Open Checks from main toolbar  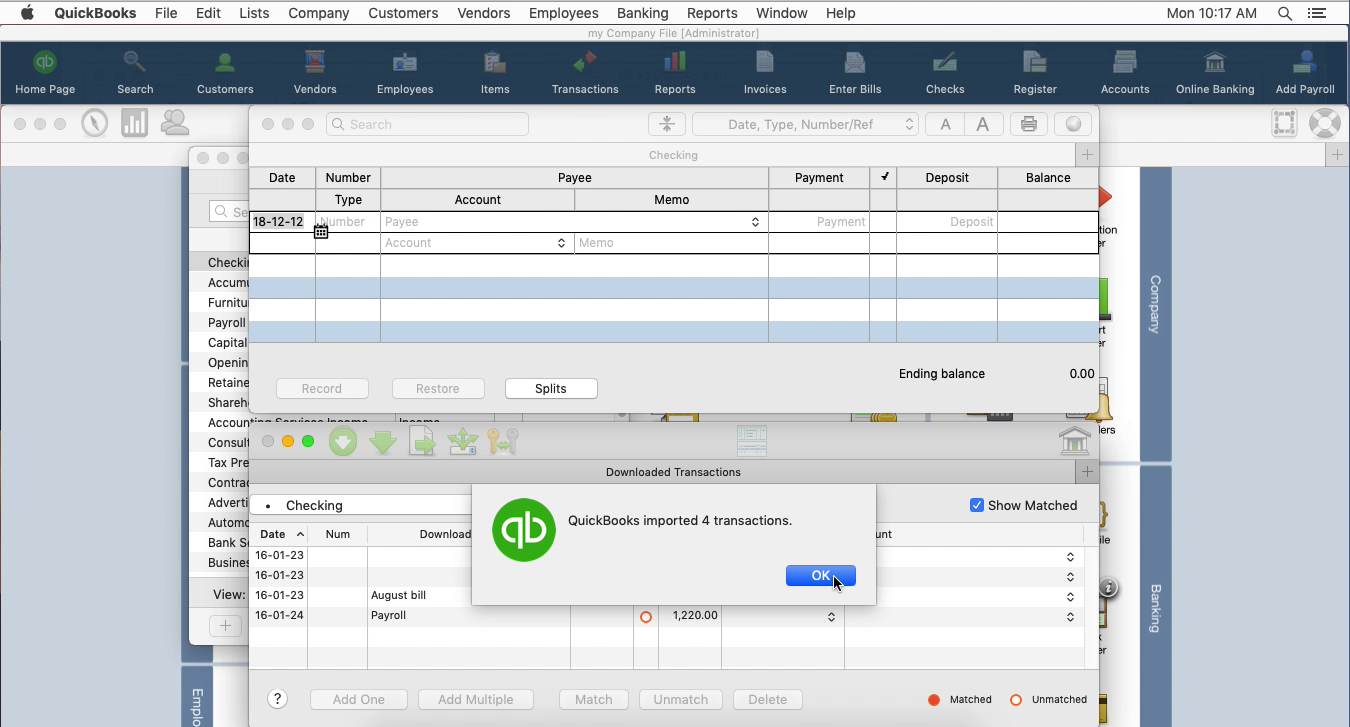[x=945, y=73]
